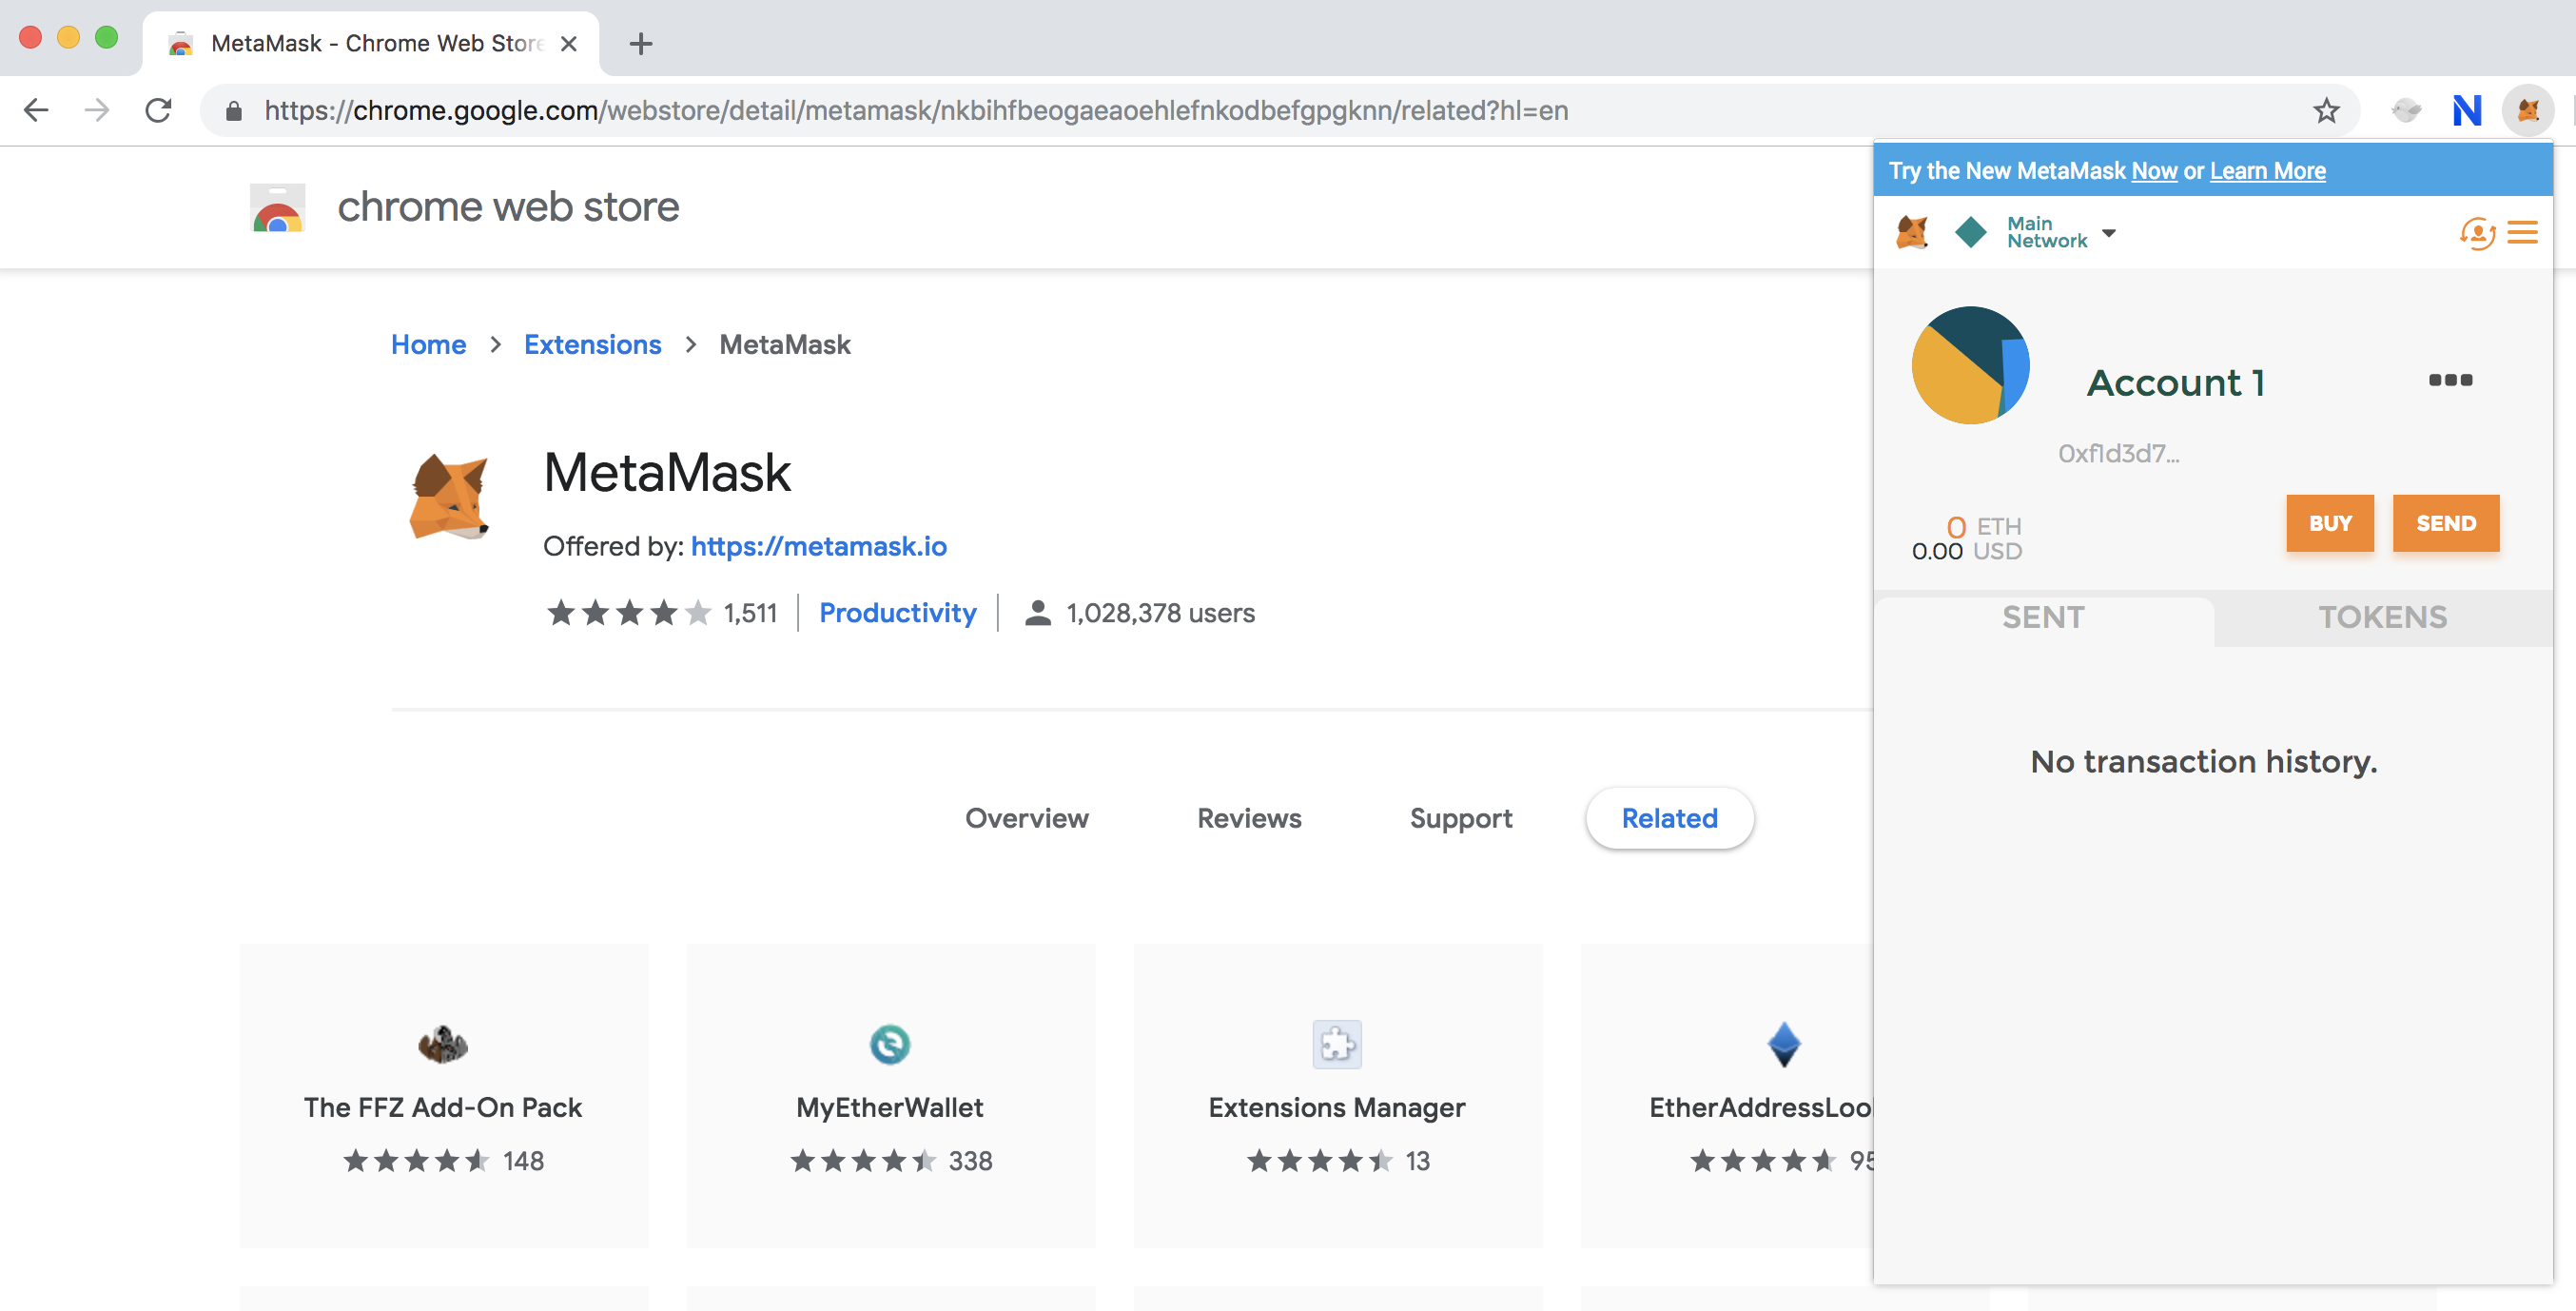
Task: Click the Chrome Web Store logo
Action: 277,208
